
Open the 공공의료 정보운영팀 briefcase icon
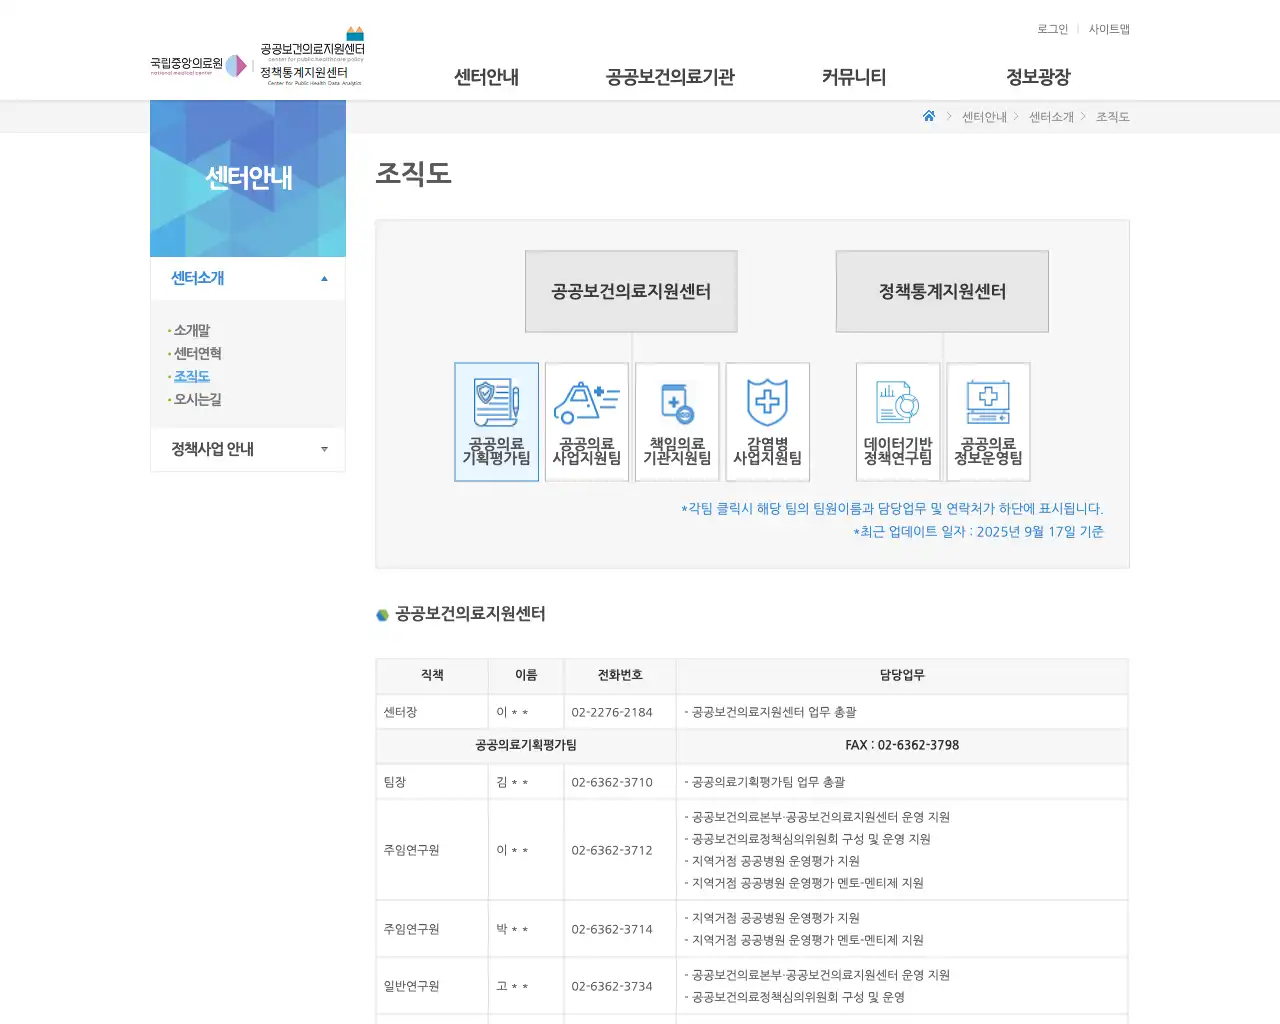point(988,421)
